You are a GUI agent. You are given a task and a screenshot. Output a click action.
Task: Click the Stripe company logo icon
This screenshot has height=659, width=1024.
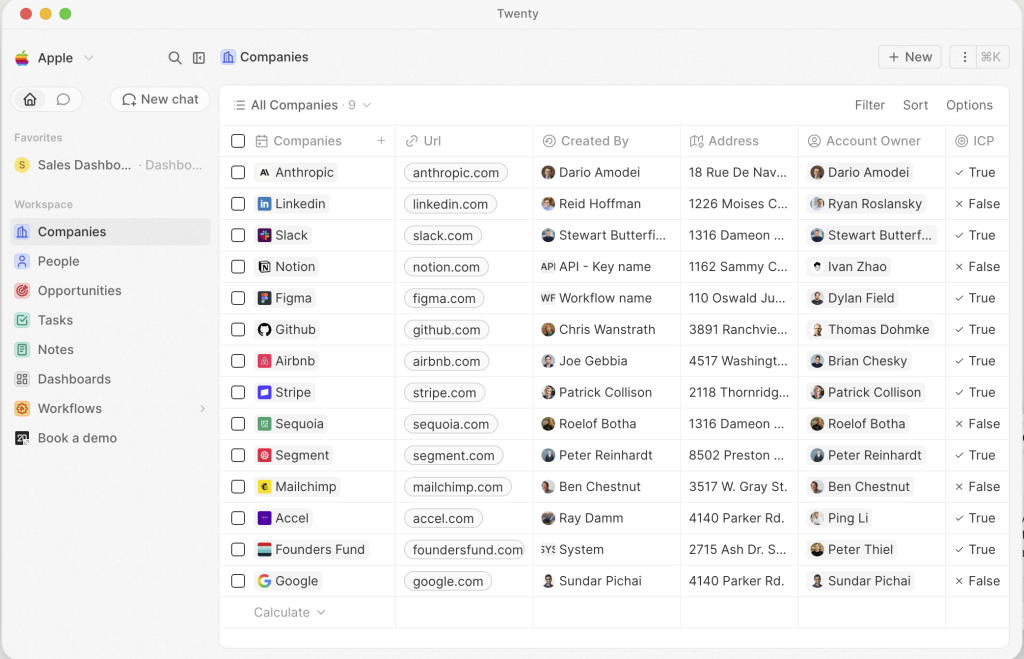(264, 392)
